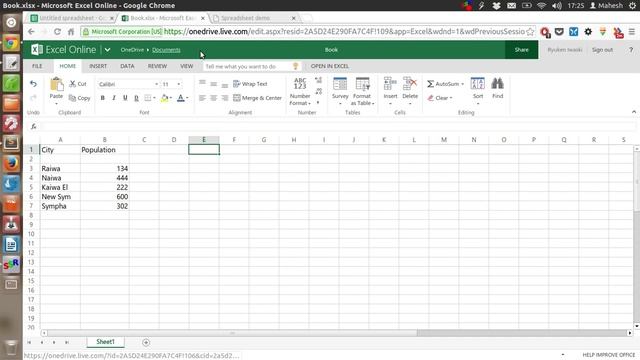Click Merge & Center
This screenshot has width=640, height=360.
[x=258, y=98]
